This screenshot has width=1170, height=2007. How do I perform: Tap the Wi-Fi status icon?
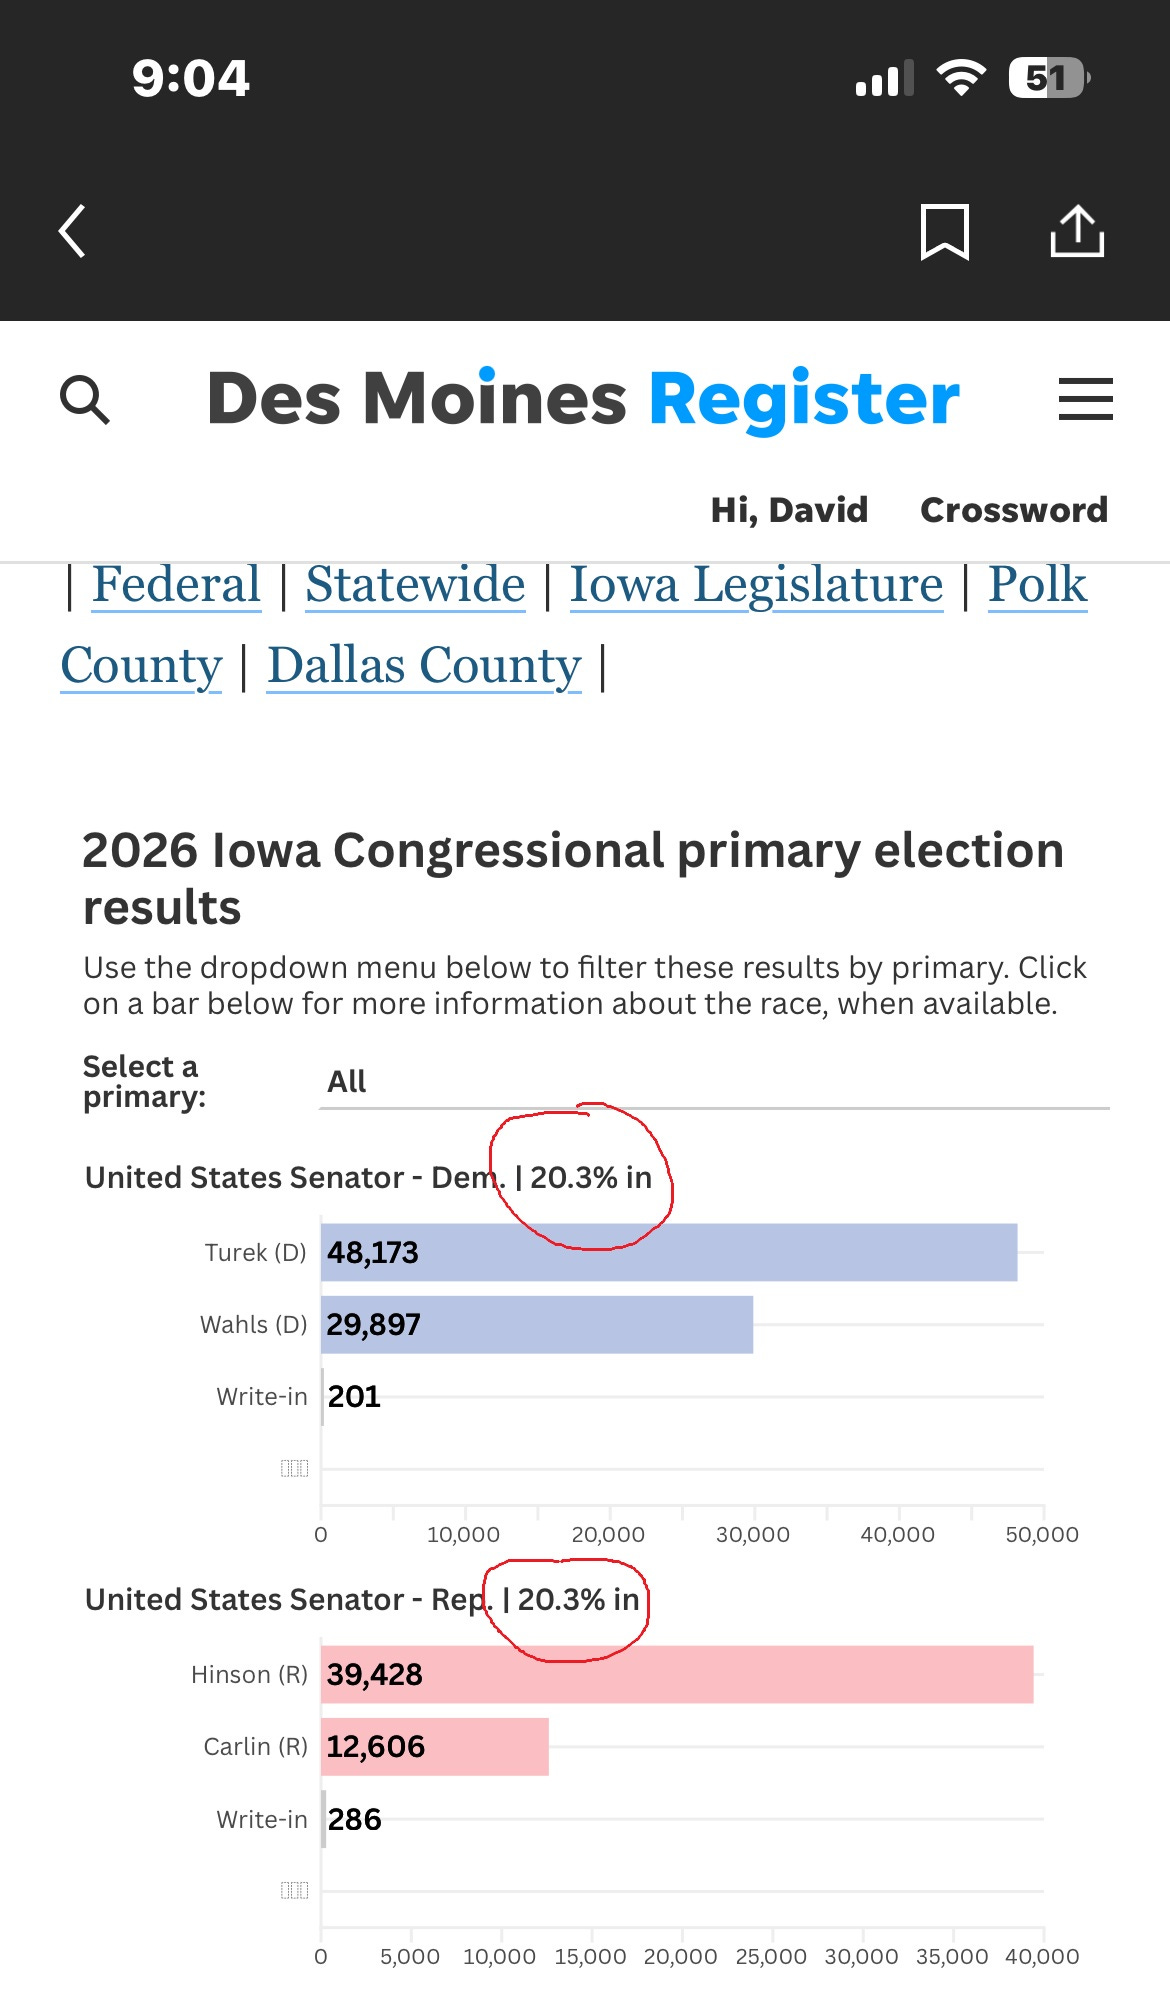pyautogui.click(x=961, y=78)
